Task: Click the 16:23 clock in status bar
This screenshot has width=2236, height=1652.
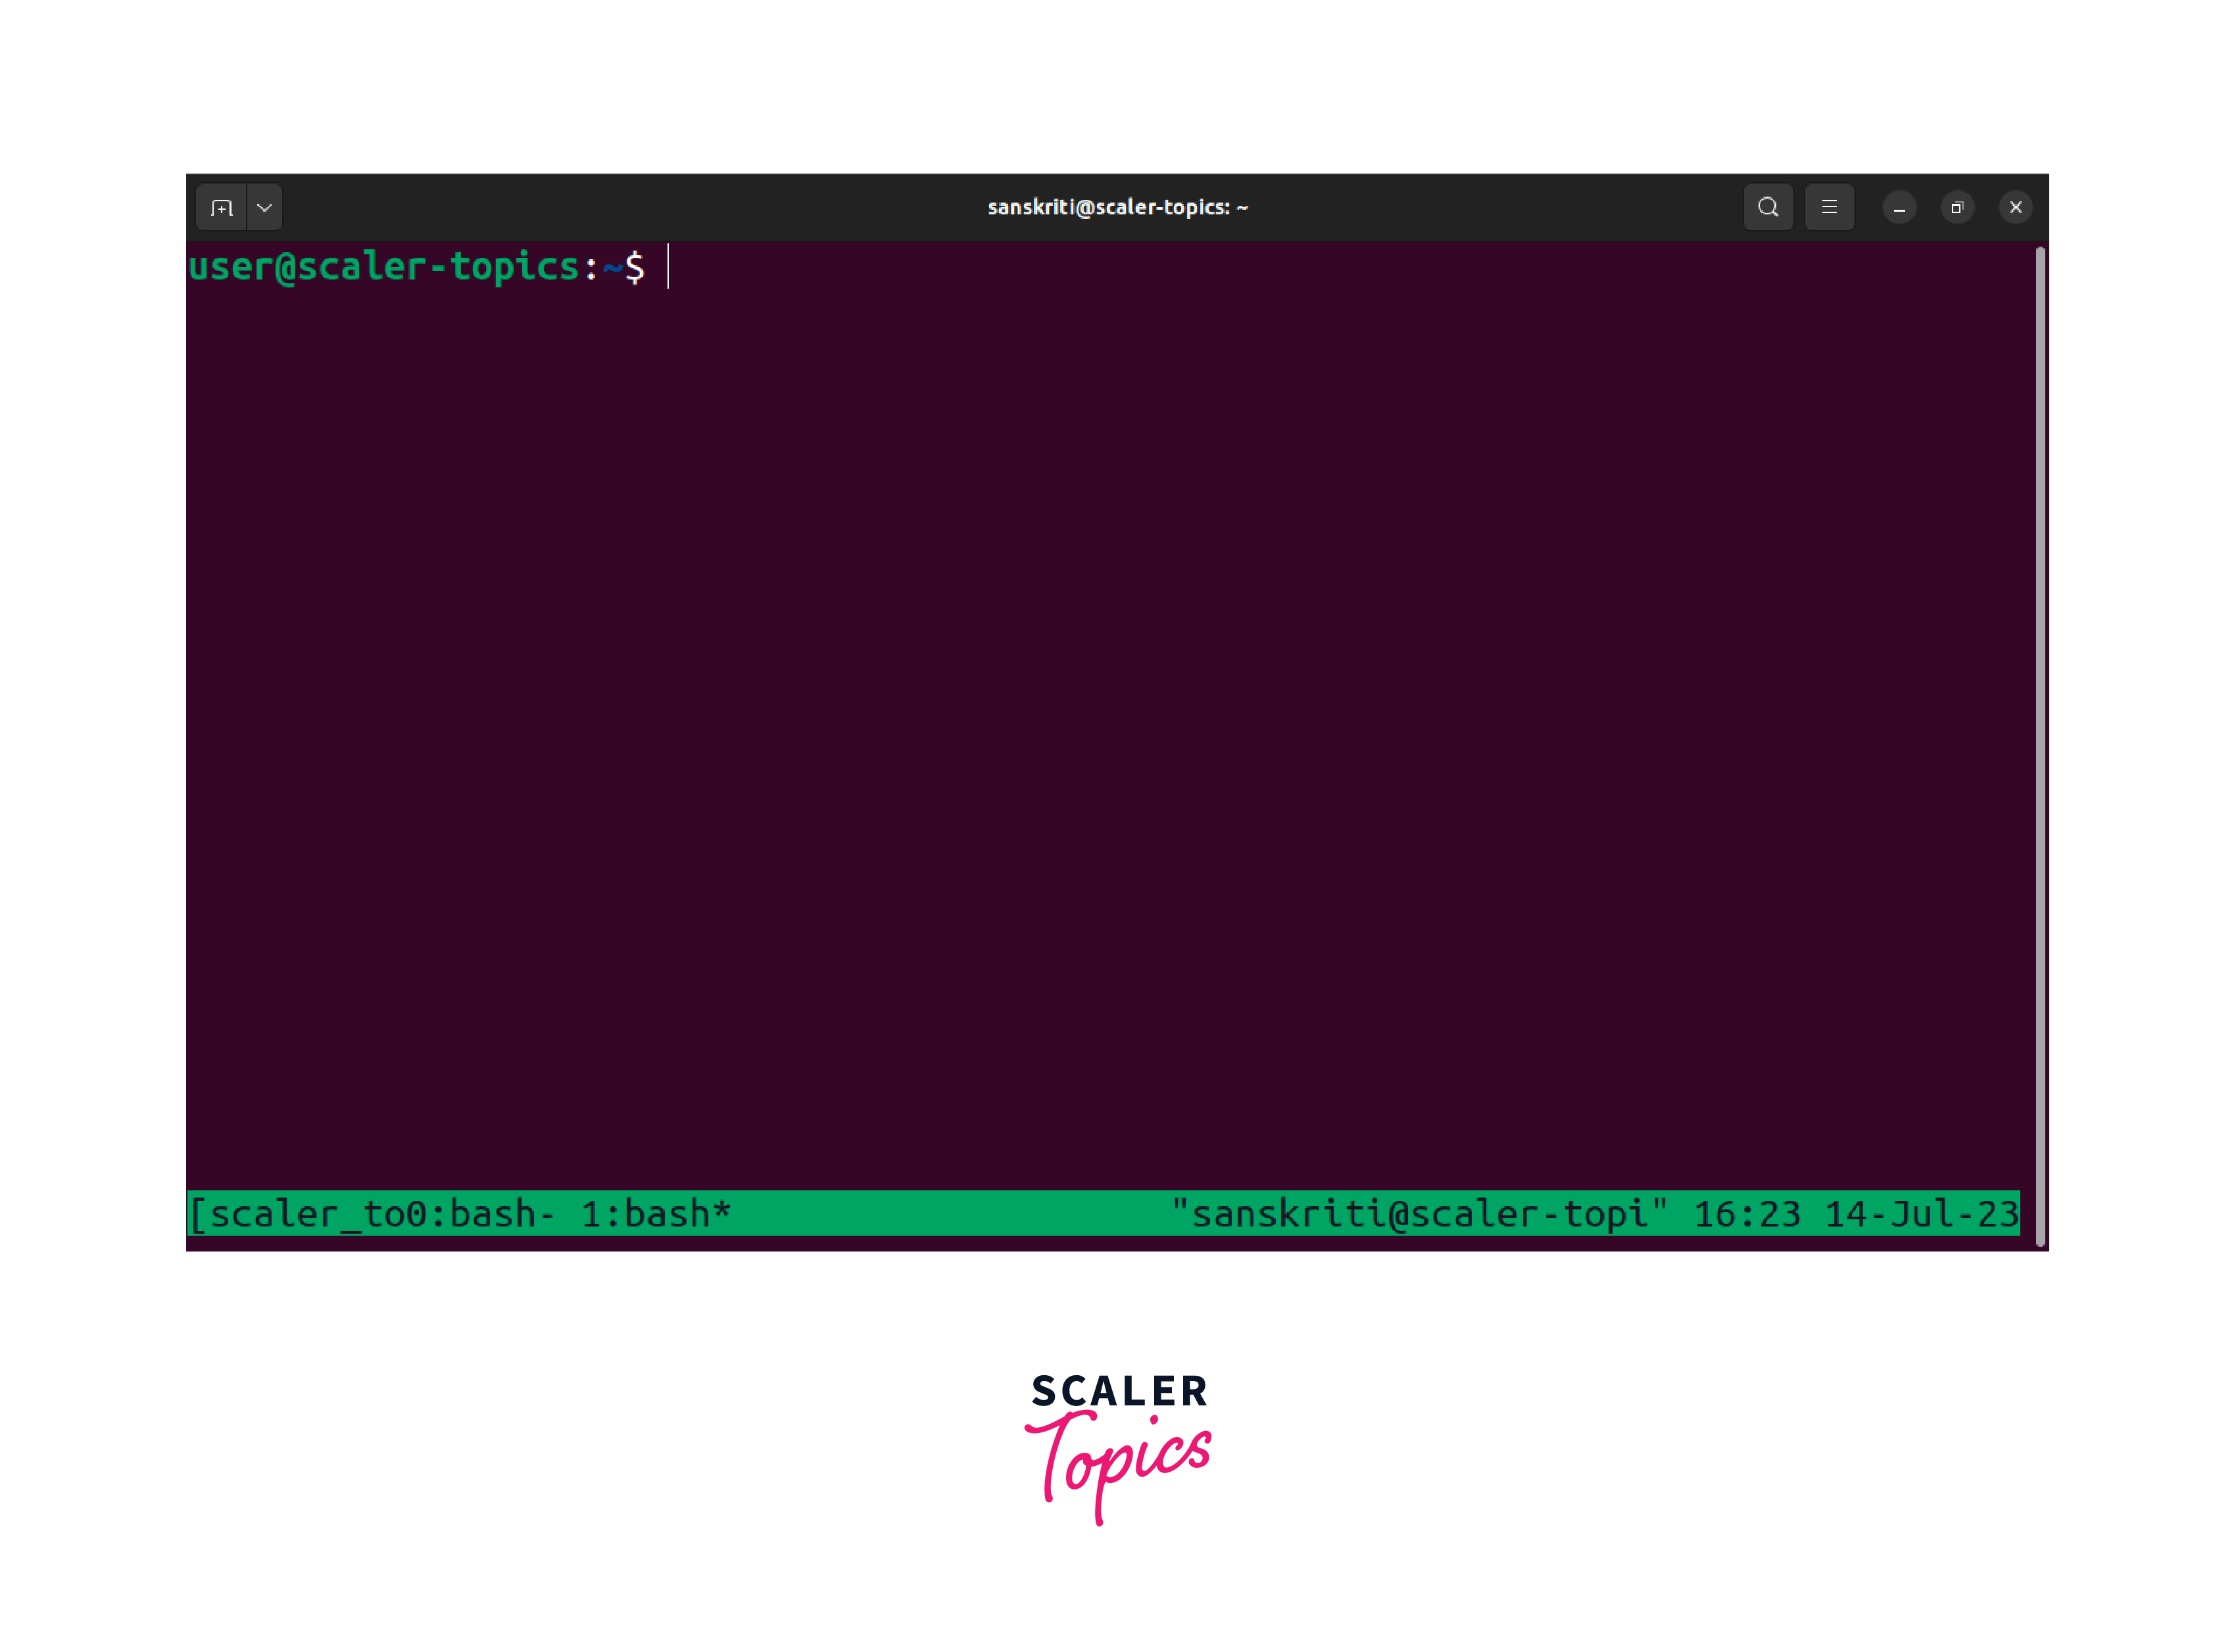Action: click(x=1746, y=1214)
